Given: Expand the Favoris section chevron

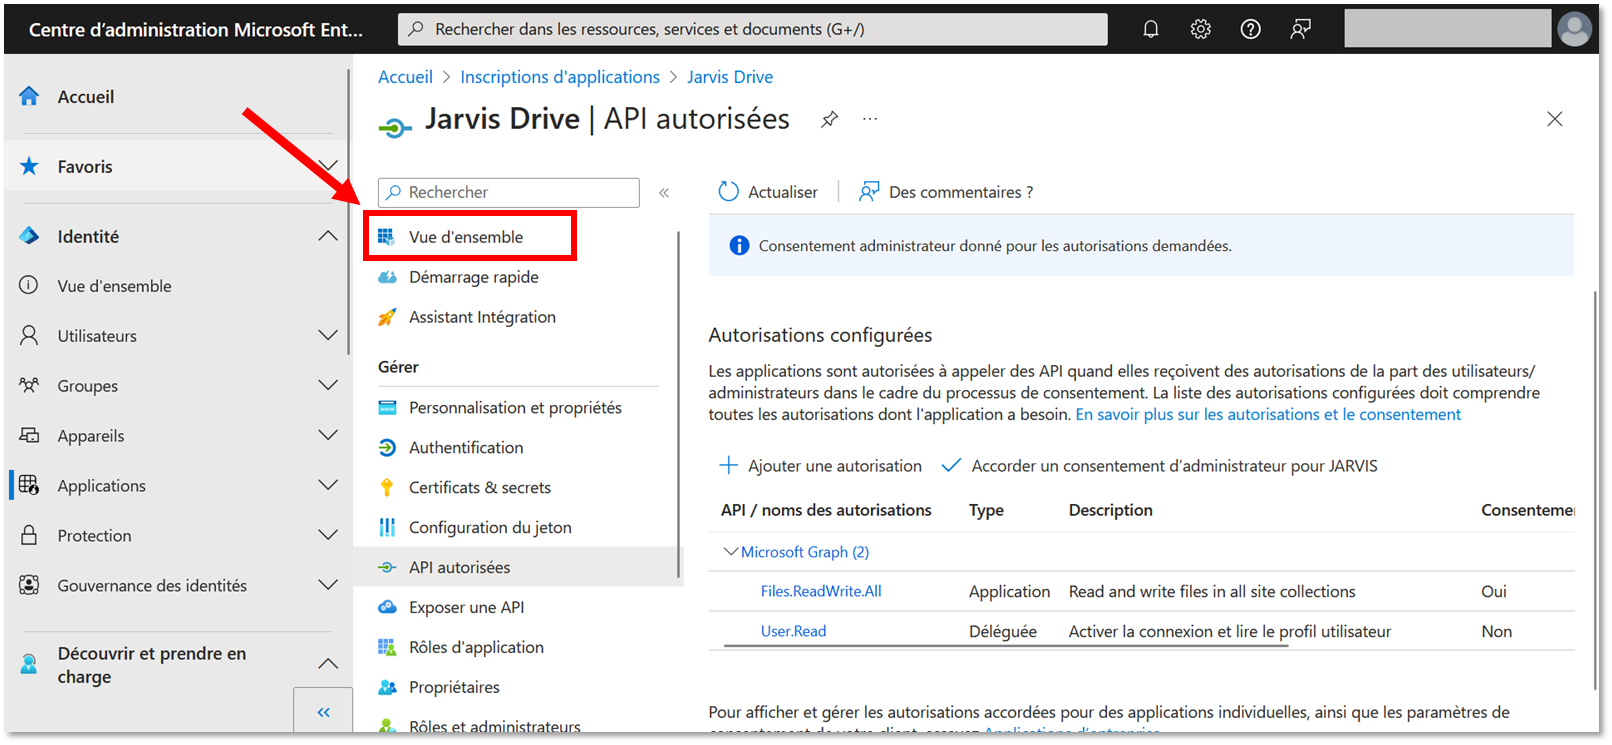Looking at the screenshot, I should click(328, 165).
